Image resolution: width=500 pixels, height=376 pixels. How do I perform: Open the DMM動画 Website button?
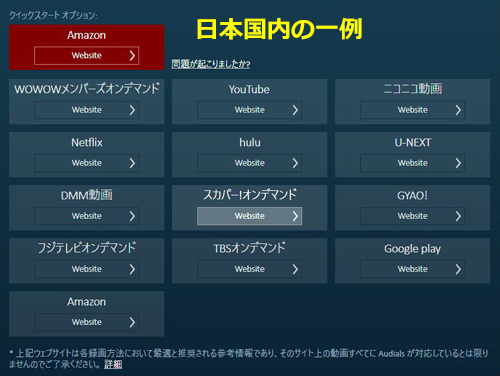pos(86,216)
